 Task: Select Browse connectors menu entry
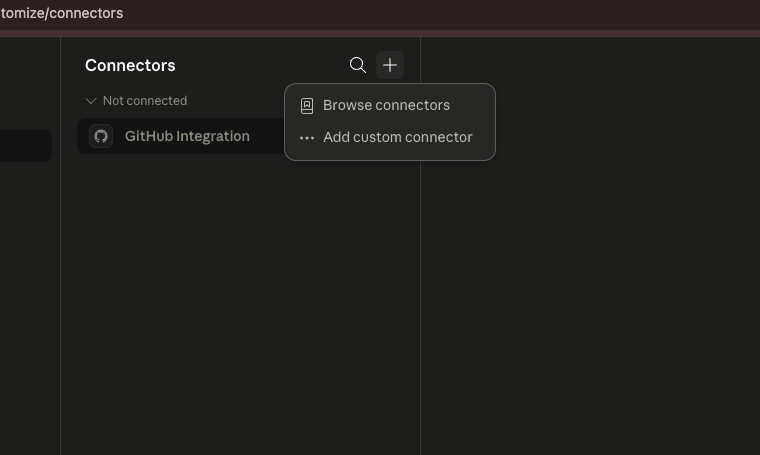390,106
